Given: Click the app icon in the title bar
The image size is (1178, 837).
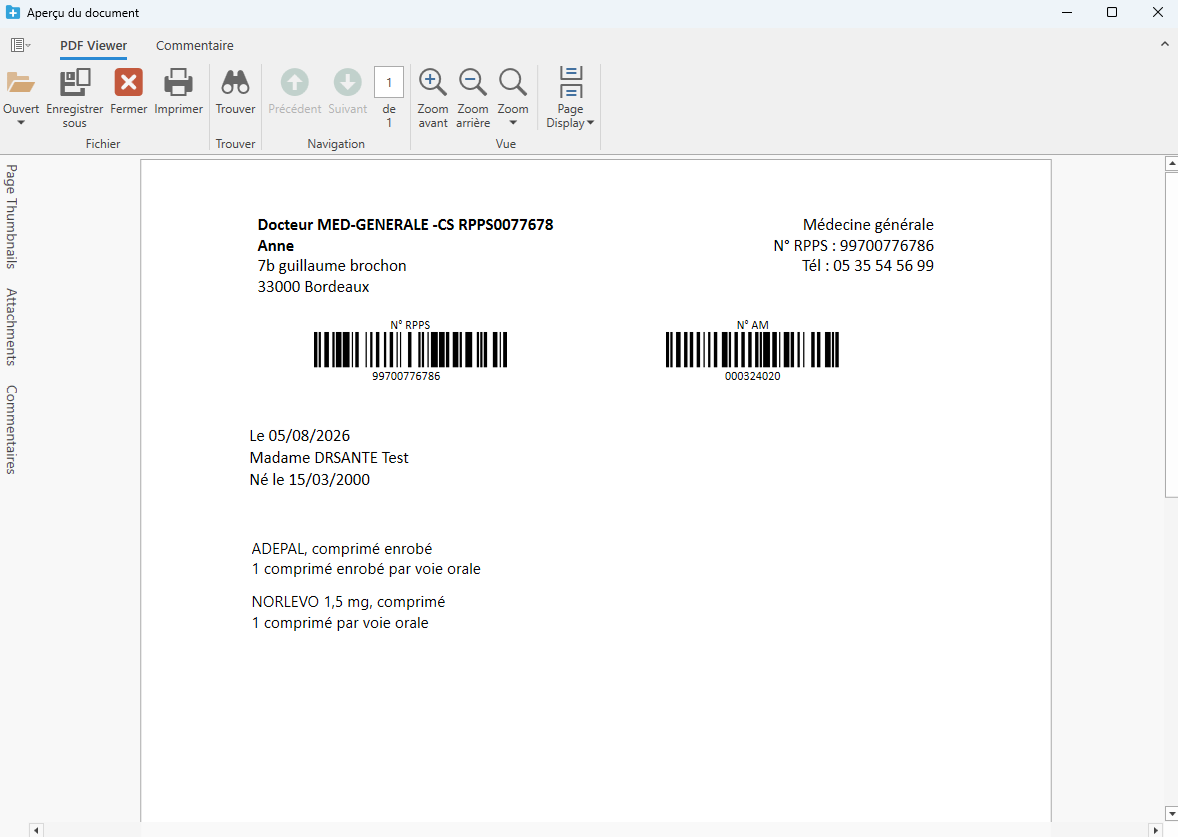Looking at the screenshot, I should pyautogui.click(x=13, y=13).
